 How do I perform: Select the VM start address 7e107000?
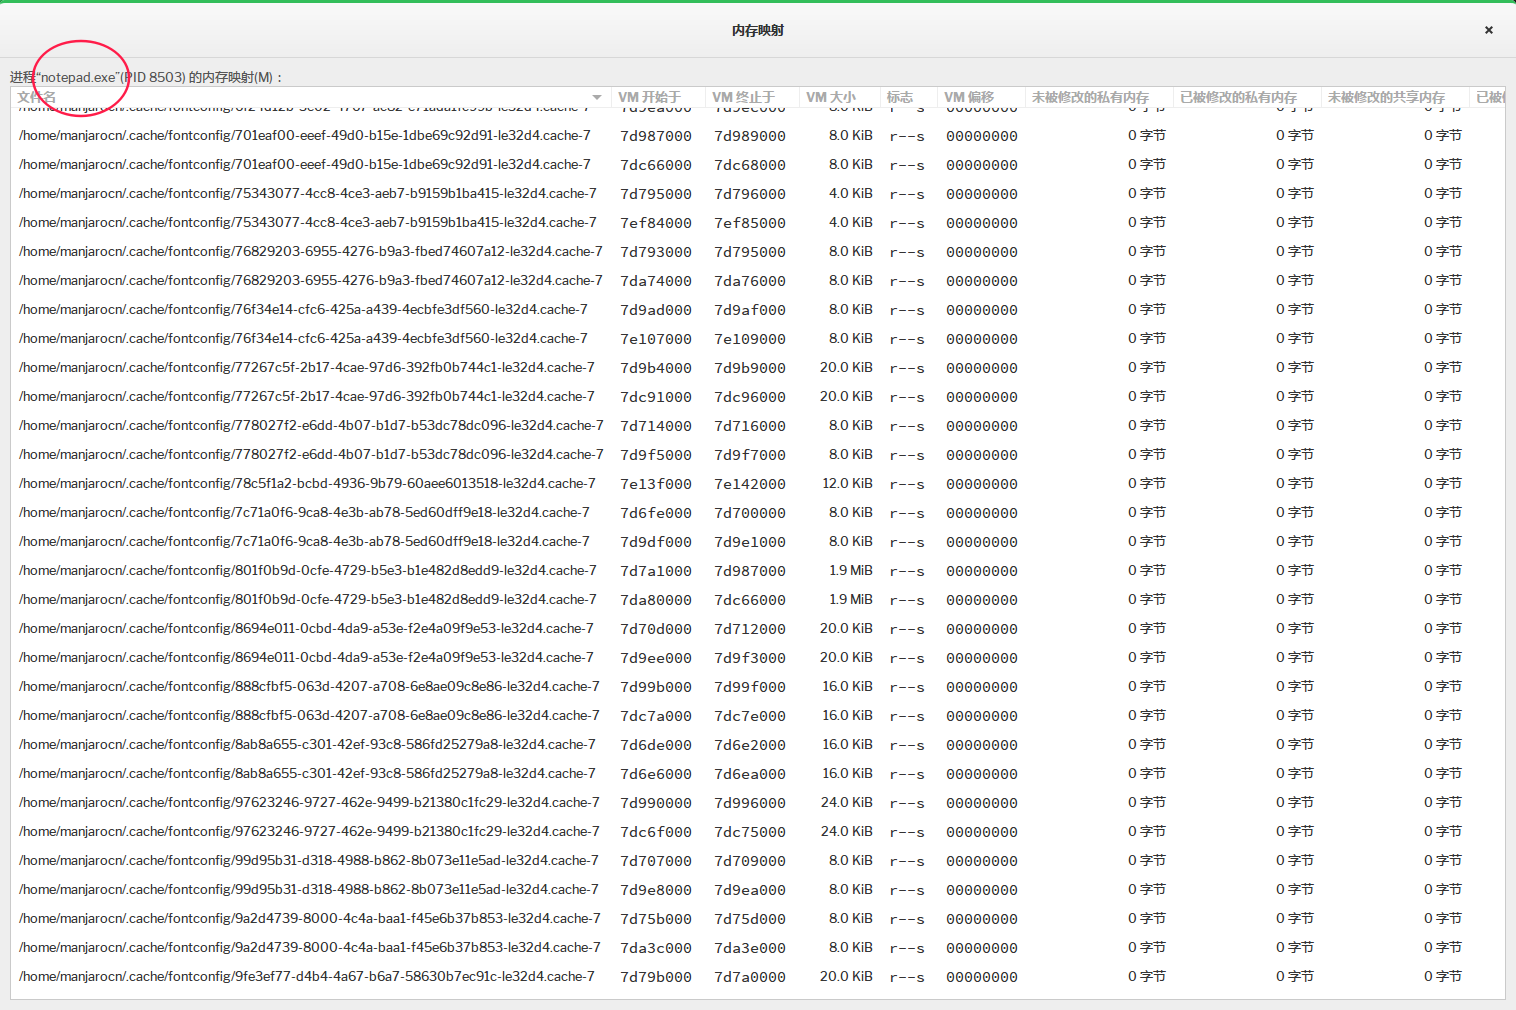pos(656,339)
